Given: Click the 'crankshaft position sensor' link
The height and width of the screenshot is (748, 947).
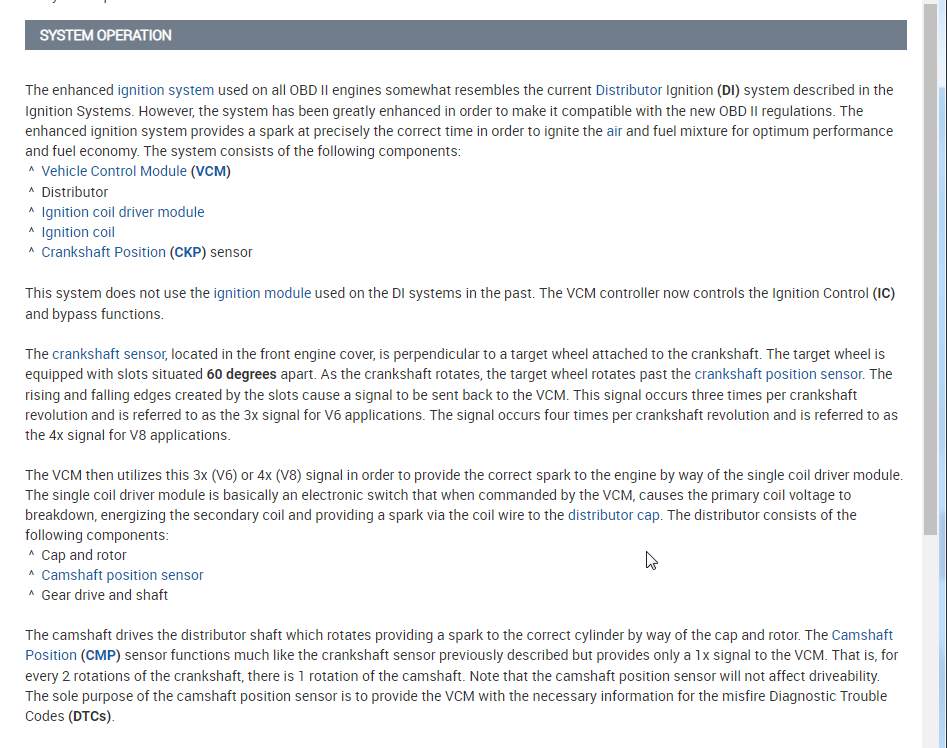Looking at the screenshot, I should click(x=779, y=374).
